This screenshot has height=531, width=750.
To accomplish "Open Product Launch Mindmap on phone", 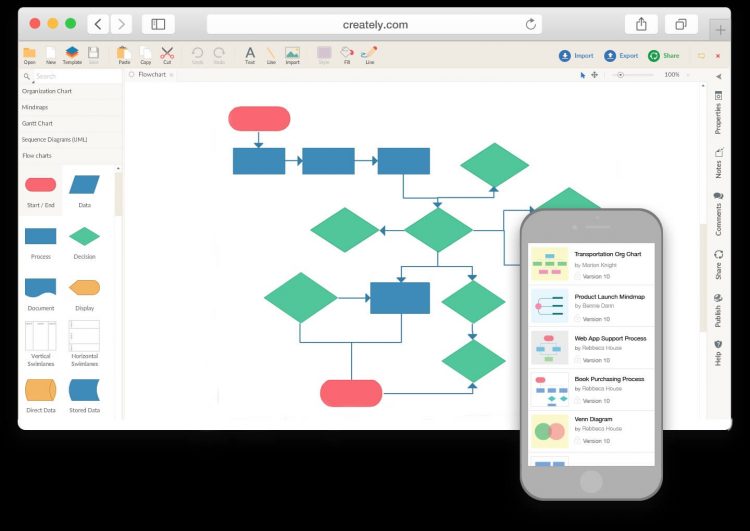I will coord(591,306).
